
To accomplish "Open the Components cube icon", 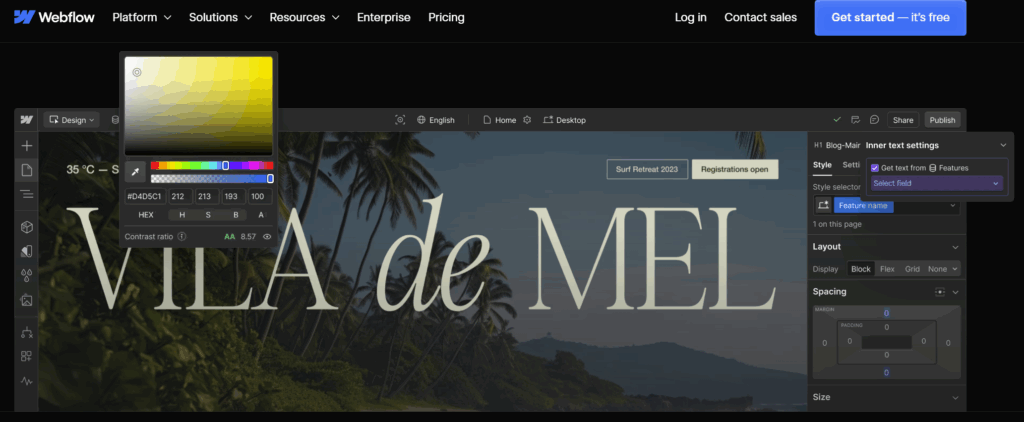I will [27, 227].
